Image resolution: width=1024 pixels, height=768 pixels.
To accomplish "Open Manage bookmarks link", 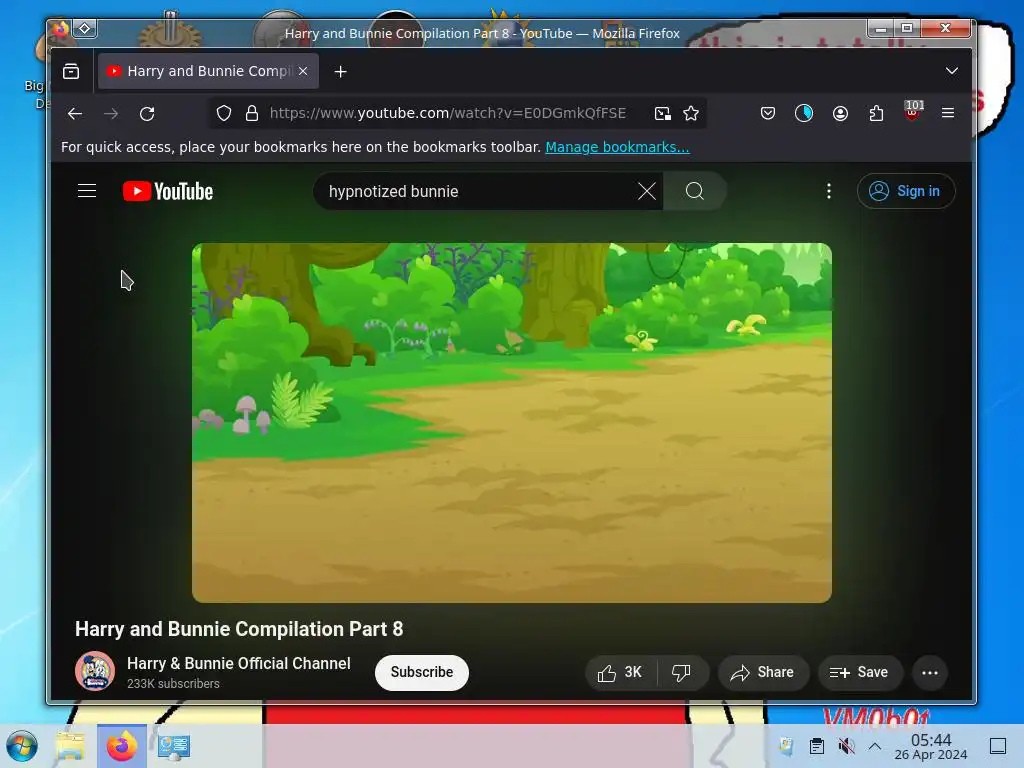I will [x=617, y=147].
